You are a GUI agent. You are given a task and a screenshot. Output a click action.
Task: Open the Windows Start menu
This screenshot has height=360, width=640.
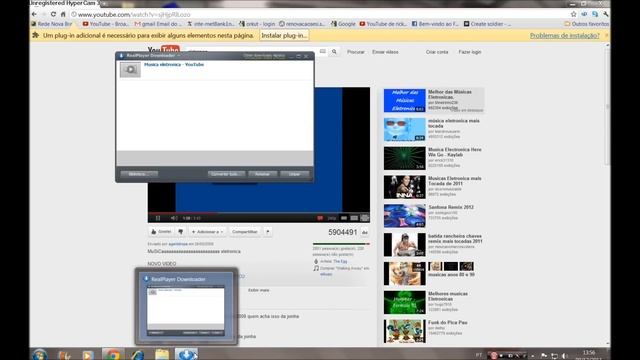(x=40, y=355)
